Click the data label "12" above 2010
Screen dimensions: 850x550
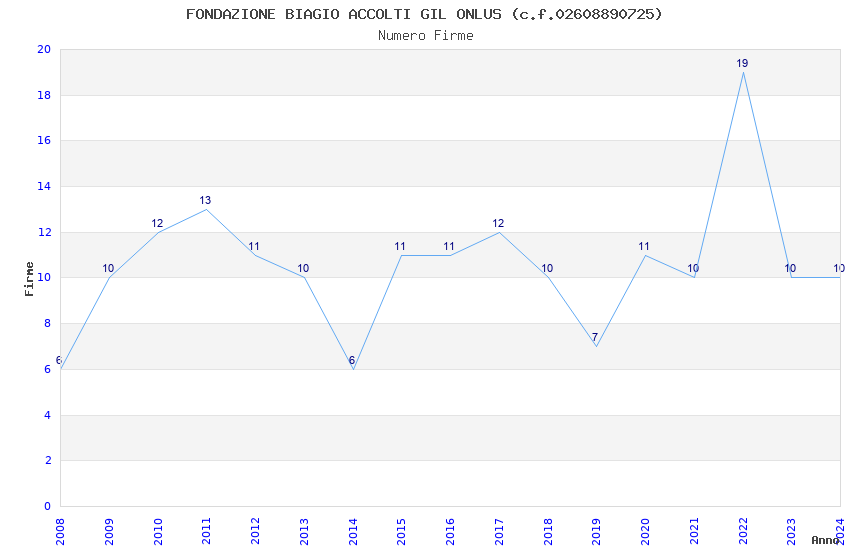pyautogui.click(x=157, y=223)
